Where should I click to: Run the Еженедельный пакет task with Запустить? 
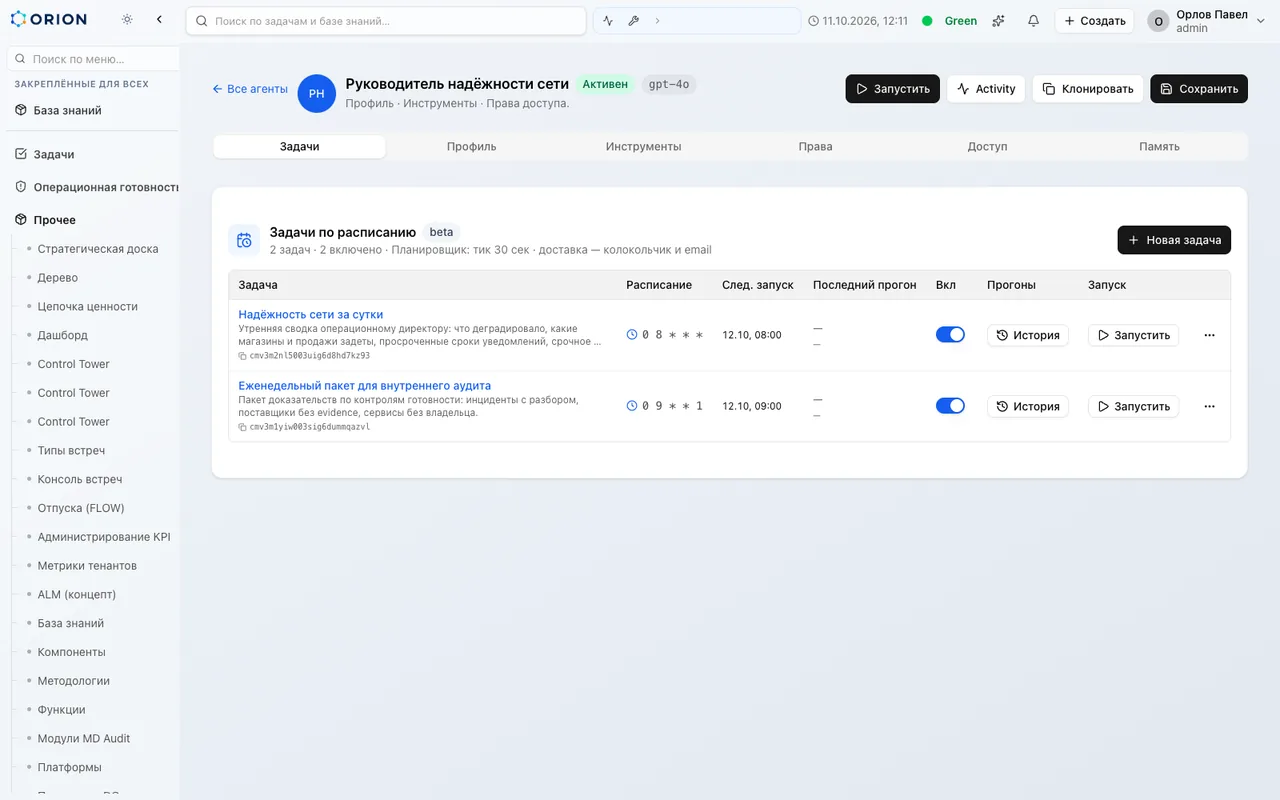coord(1133,406)
